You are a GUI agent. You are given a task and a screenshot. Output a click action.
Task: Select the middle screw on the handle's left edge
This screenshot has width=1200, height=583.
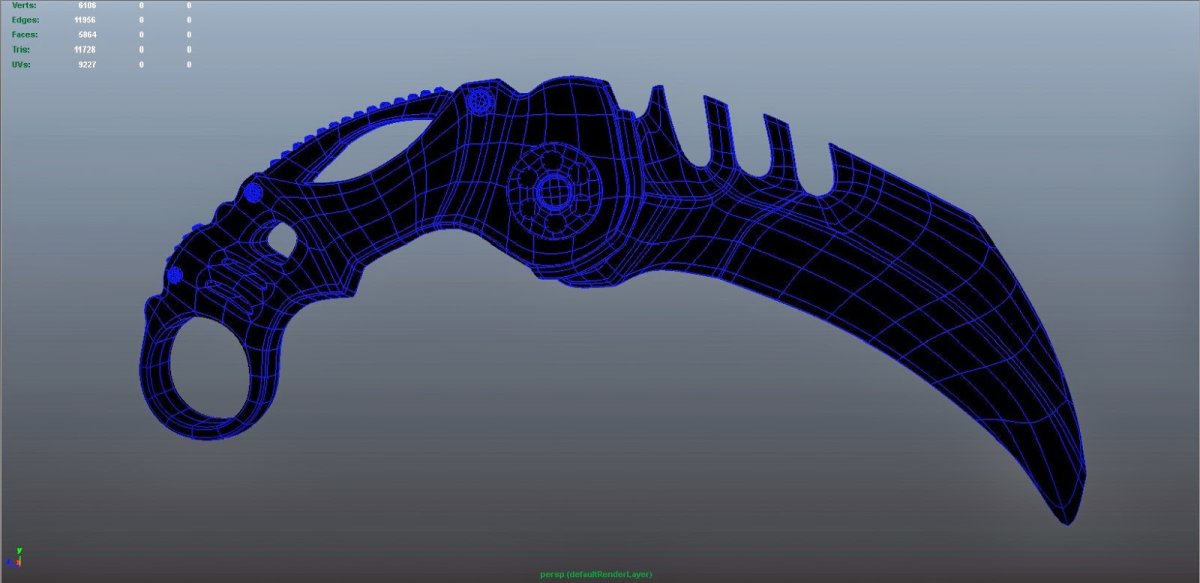click(253, 192)
